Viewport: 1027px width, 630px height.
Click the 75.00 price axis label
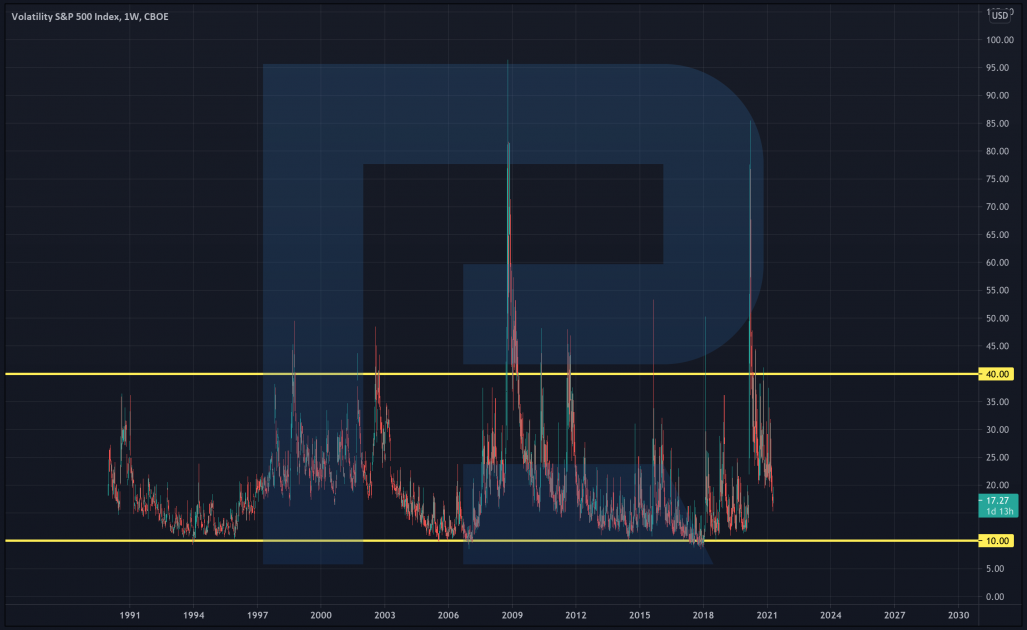pyautogui.click(x=998, y=179)
